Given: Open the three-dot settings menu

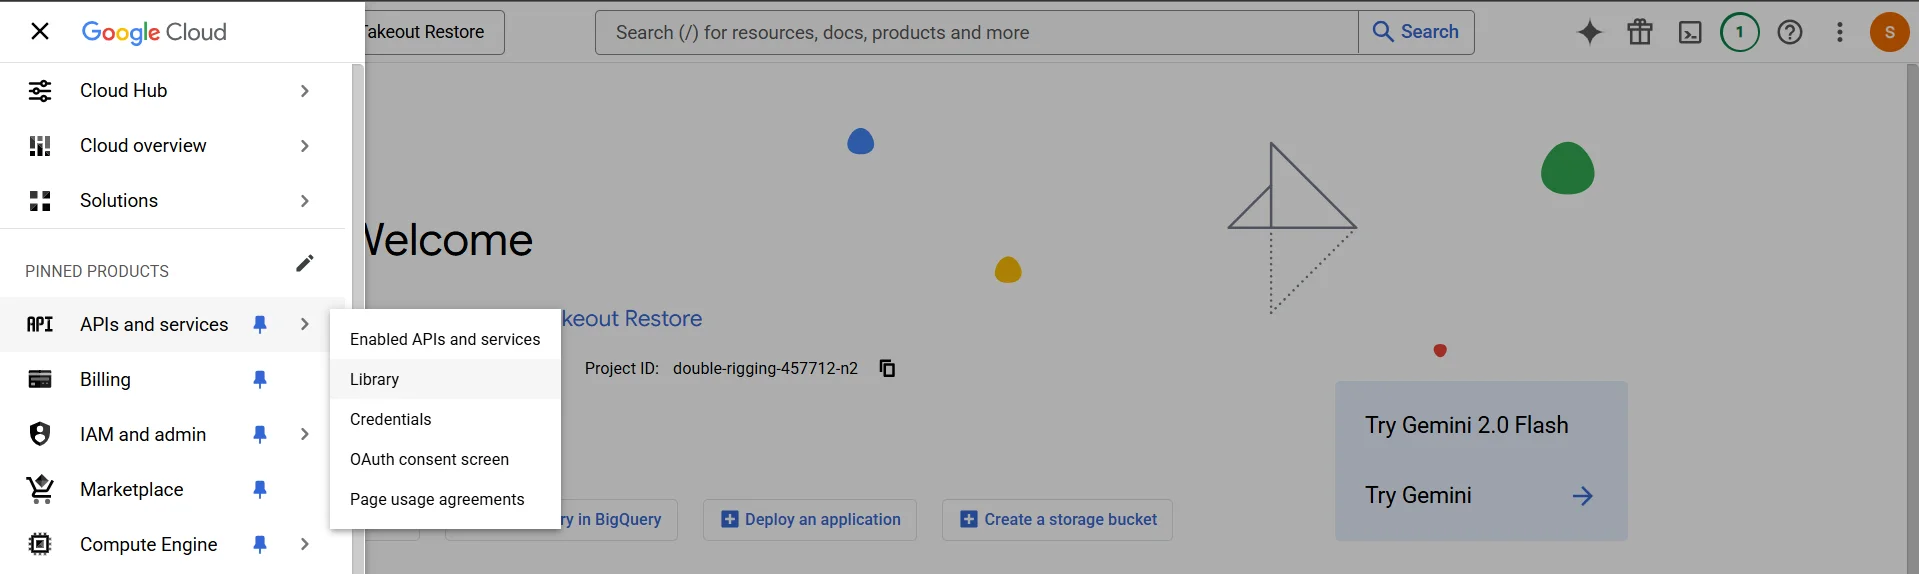Looking at the screenshot, I should 1840,32.
